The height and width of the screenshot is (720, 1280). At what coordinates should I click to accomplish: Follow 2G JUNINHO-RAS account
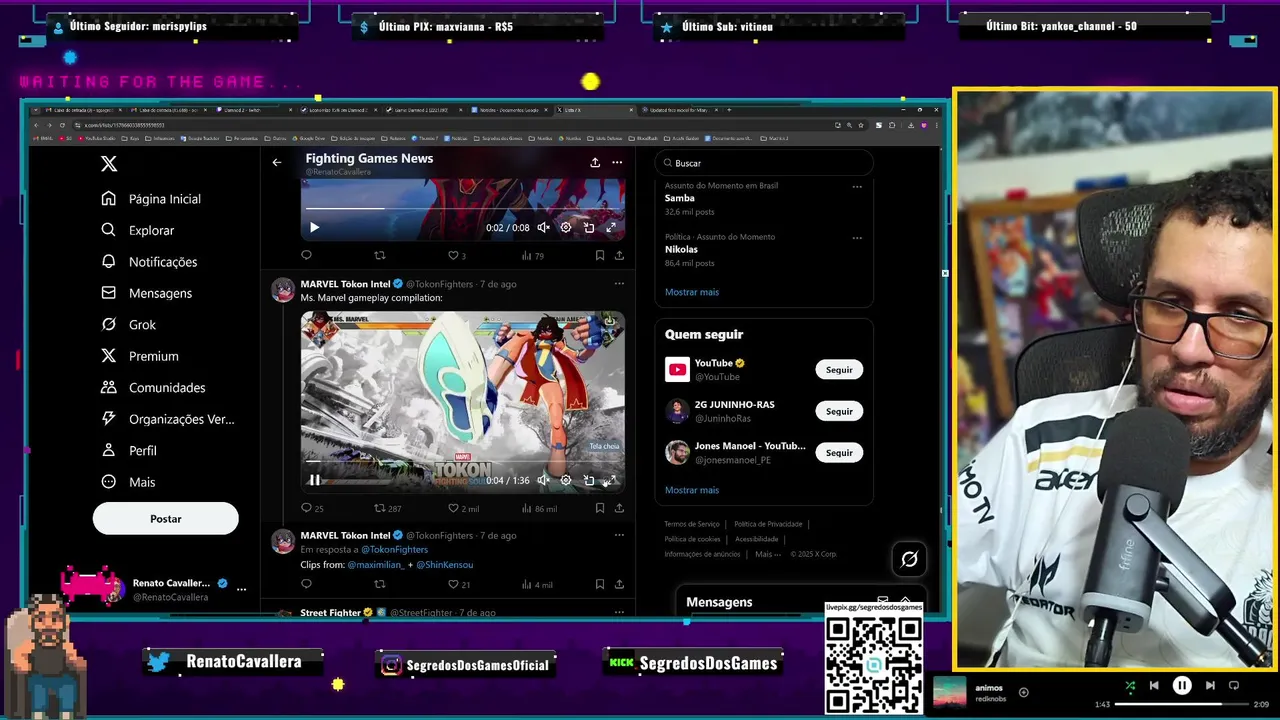tap(839, 411)
